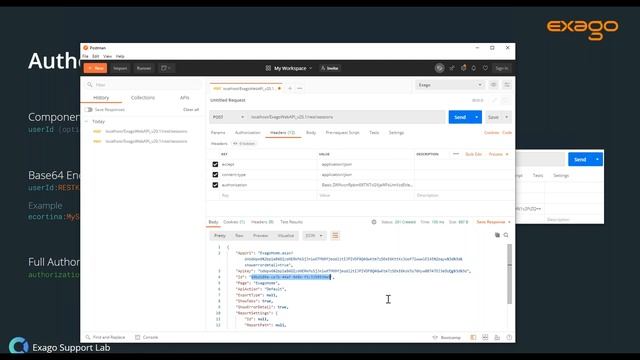The width and height of the screenshot is (640, 360).
Task: Expand the My Workspace dropdown
Action: coord(289,68)
